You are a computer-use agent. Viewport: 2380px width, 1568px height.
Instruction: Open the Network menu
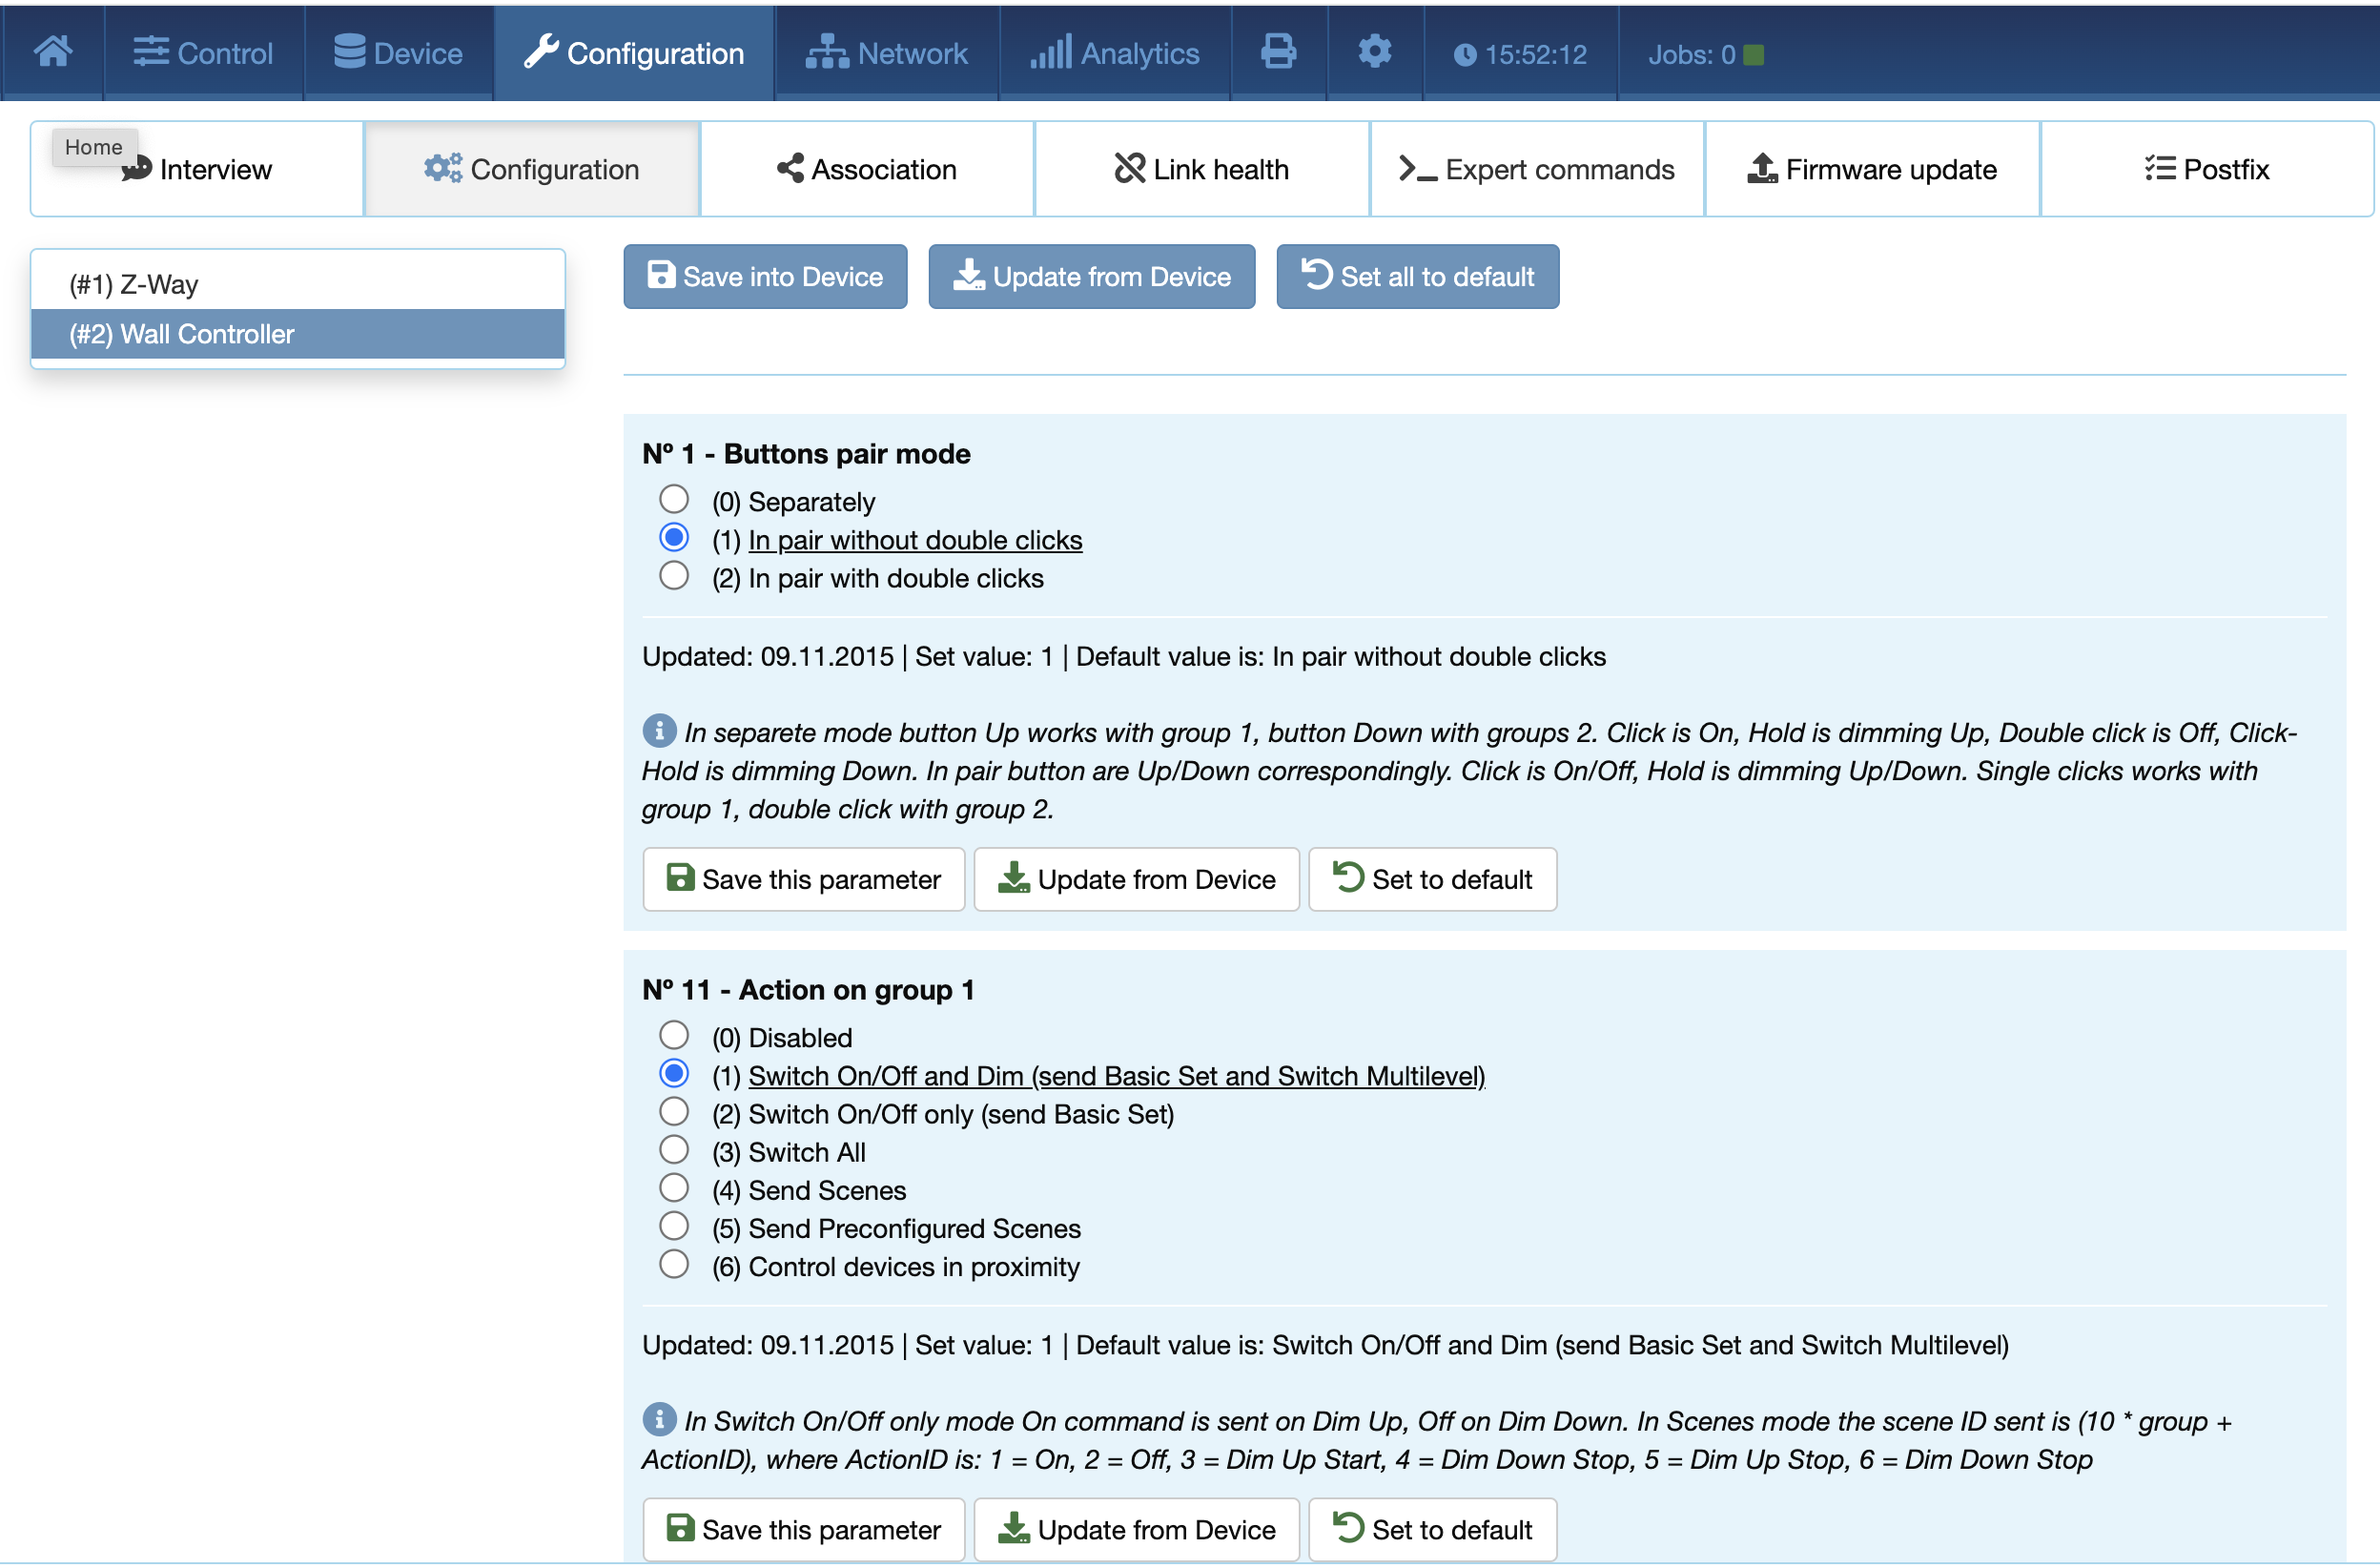point(887,52)
